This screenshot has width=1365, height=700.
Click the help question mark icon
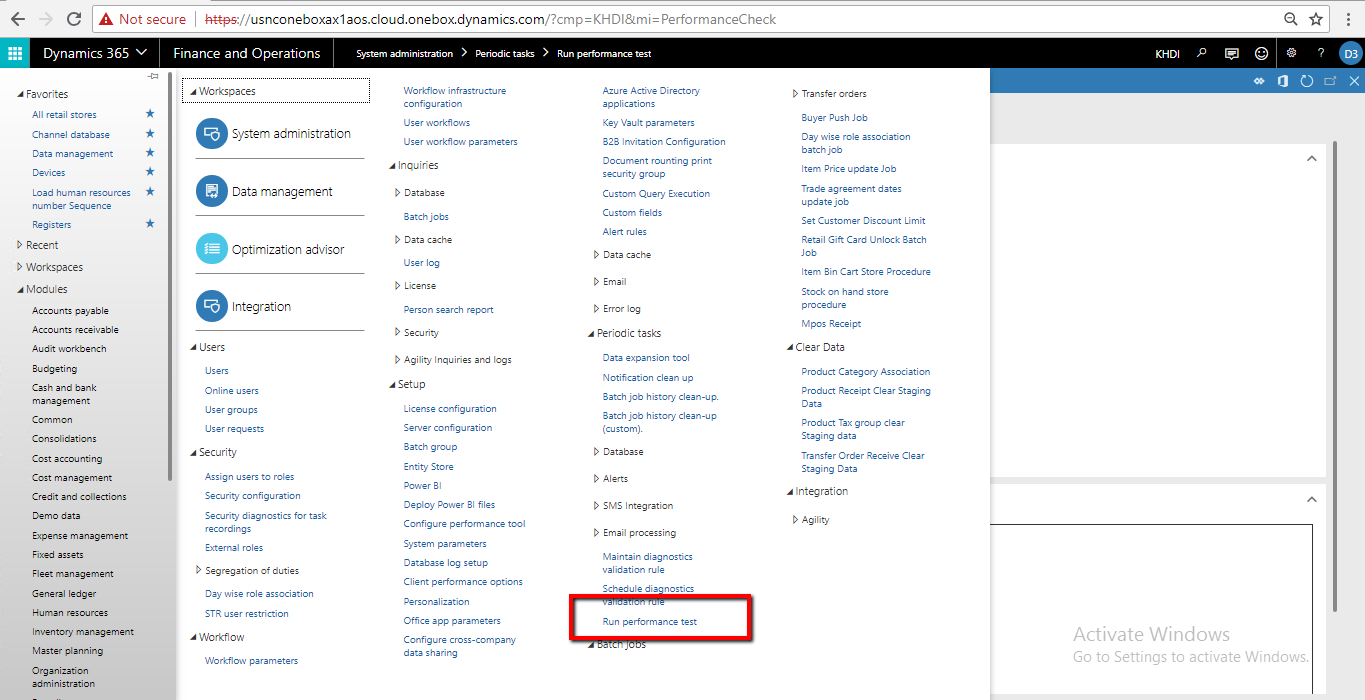[x=1321, y=53]
